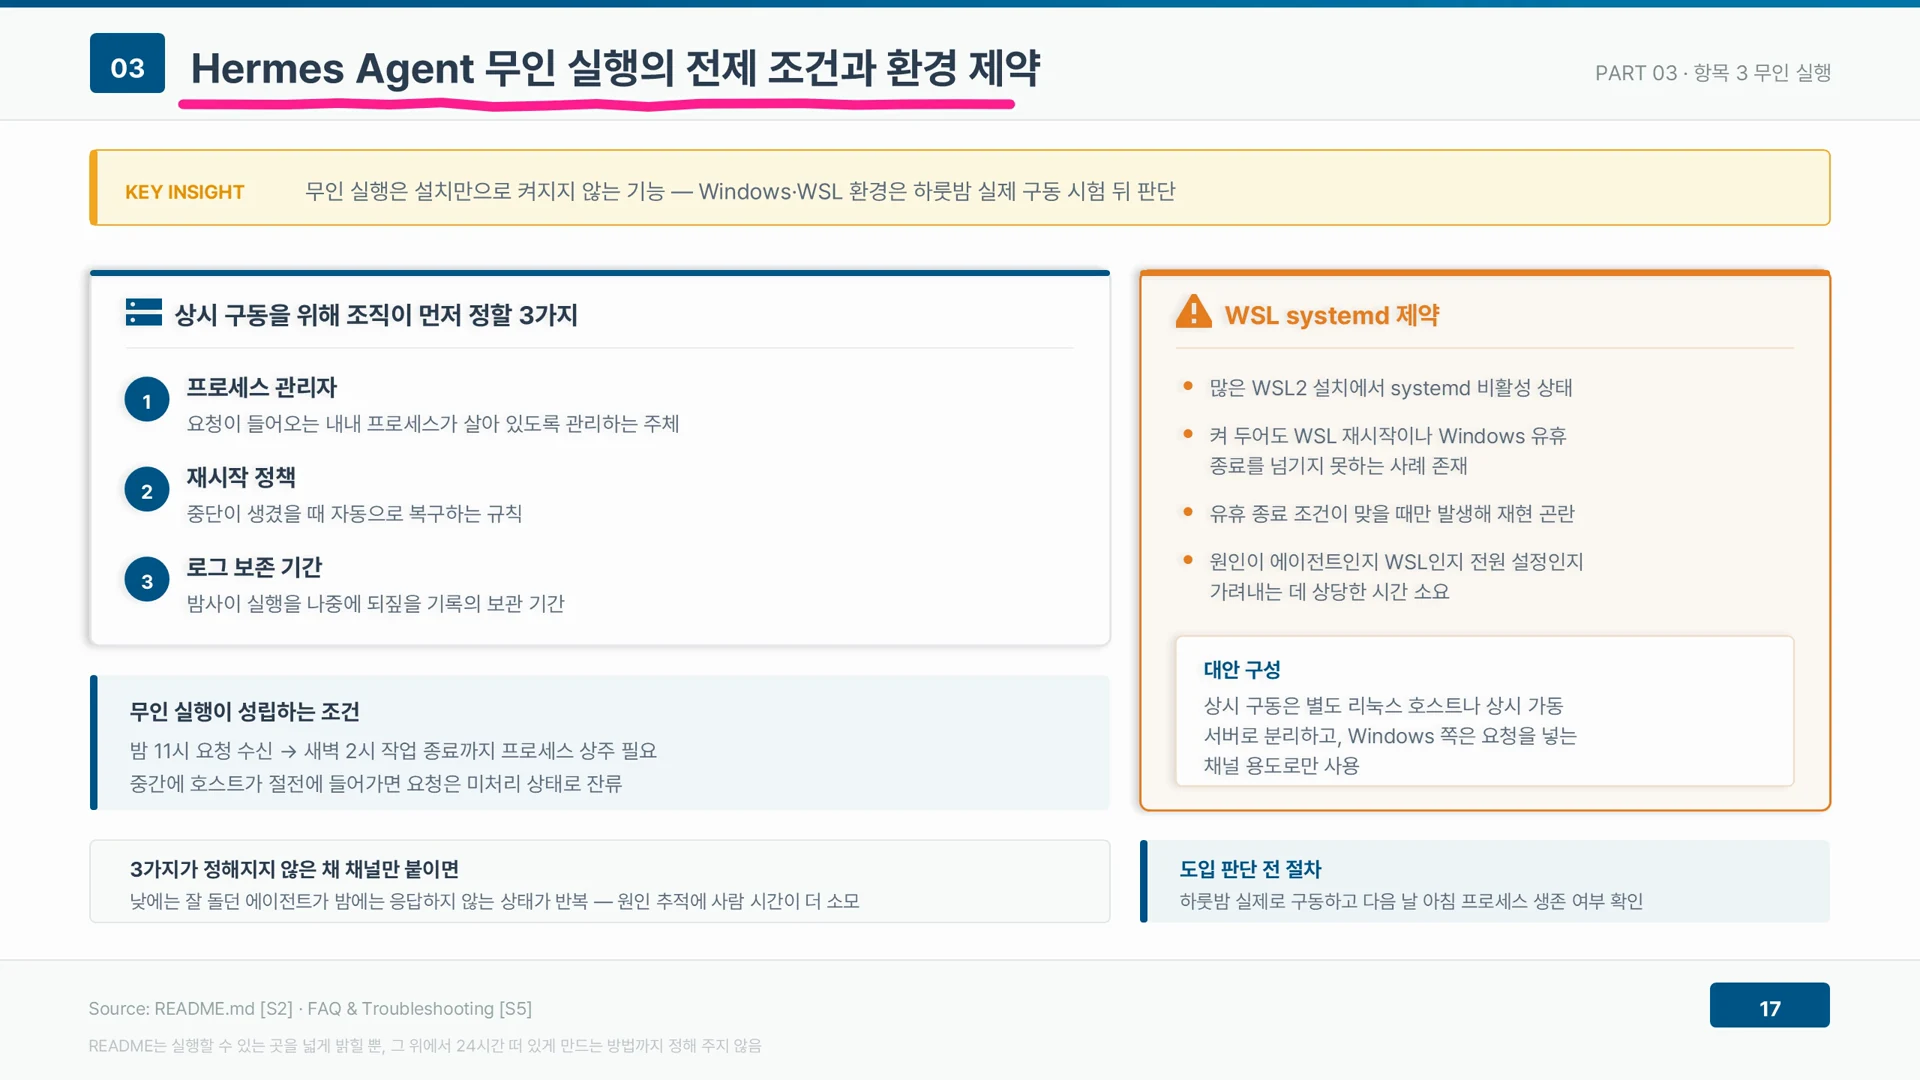Image resolution: width=1920 pixels, height=1080 pixels.
Task: Click the PART 03 · 항목 3 무인 실행 label
Action: 1712,73
